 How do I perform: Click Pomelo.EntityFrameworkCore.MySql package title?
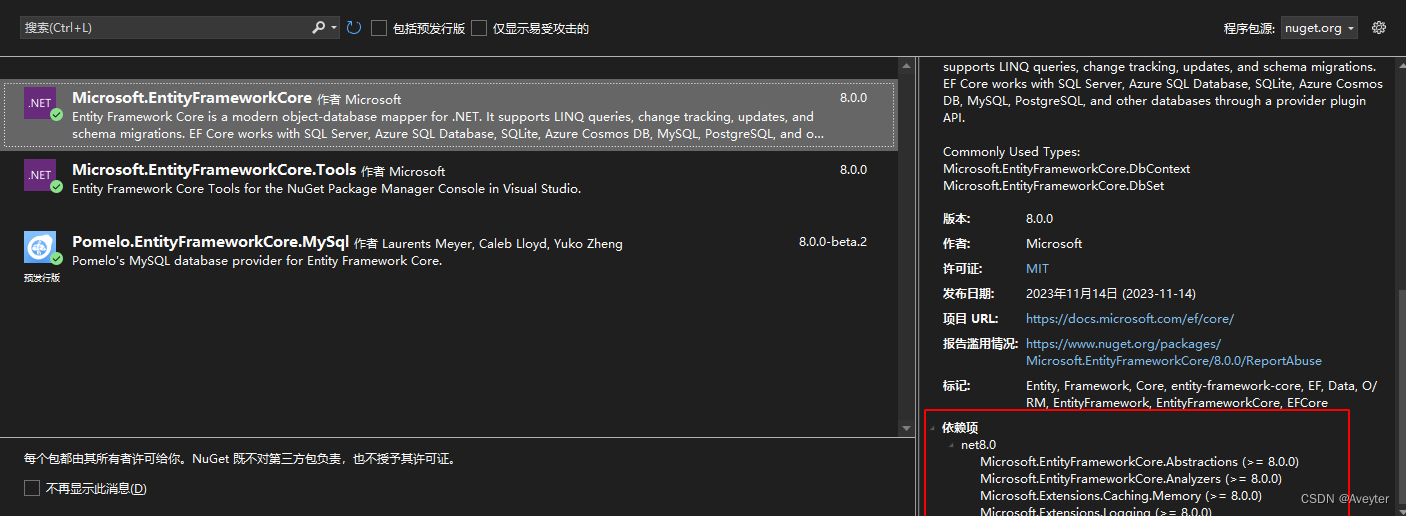pyautogui.click(x=210, y=242)
